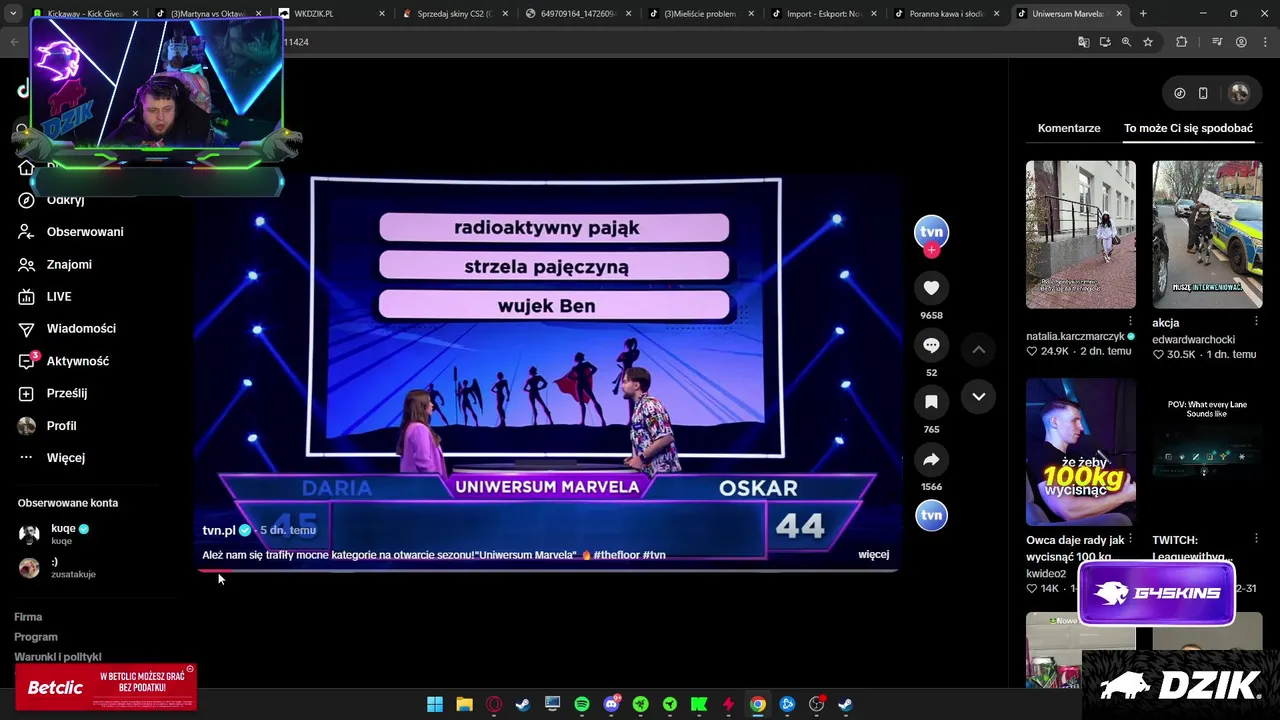1280x720 pixels.
Task: Click the translate page icon in the address bar
Action: [x=1084, y=42]
